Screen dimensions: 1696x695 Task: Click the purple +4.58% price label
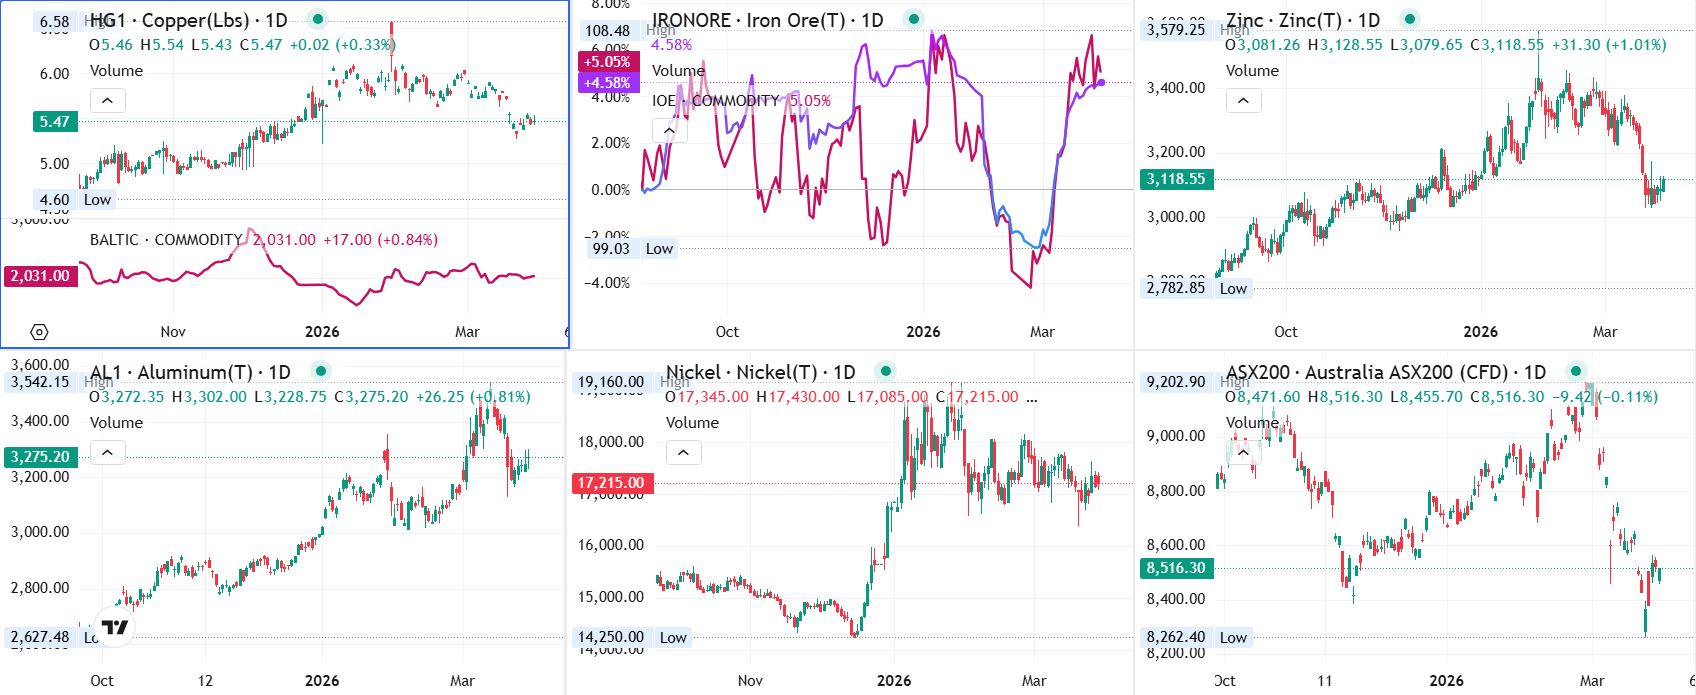pos(607,83)
